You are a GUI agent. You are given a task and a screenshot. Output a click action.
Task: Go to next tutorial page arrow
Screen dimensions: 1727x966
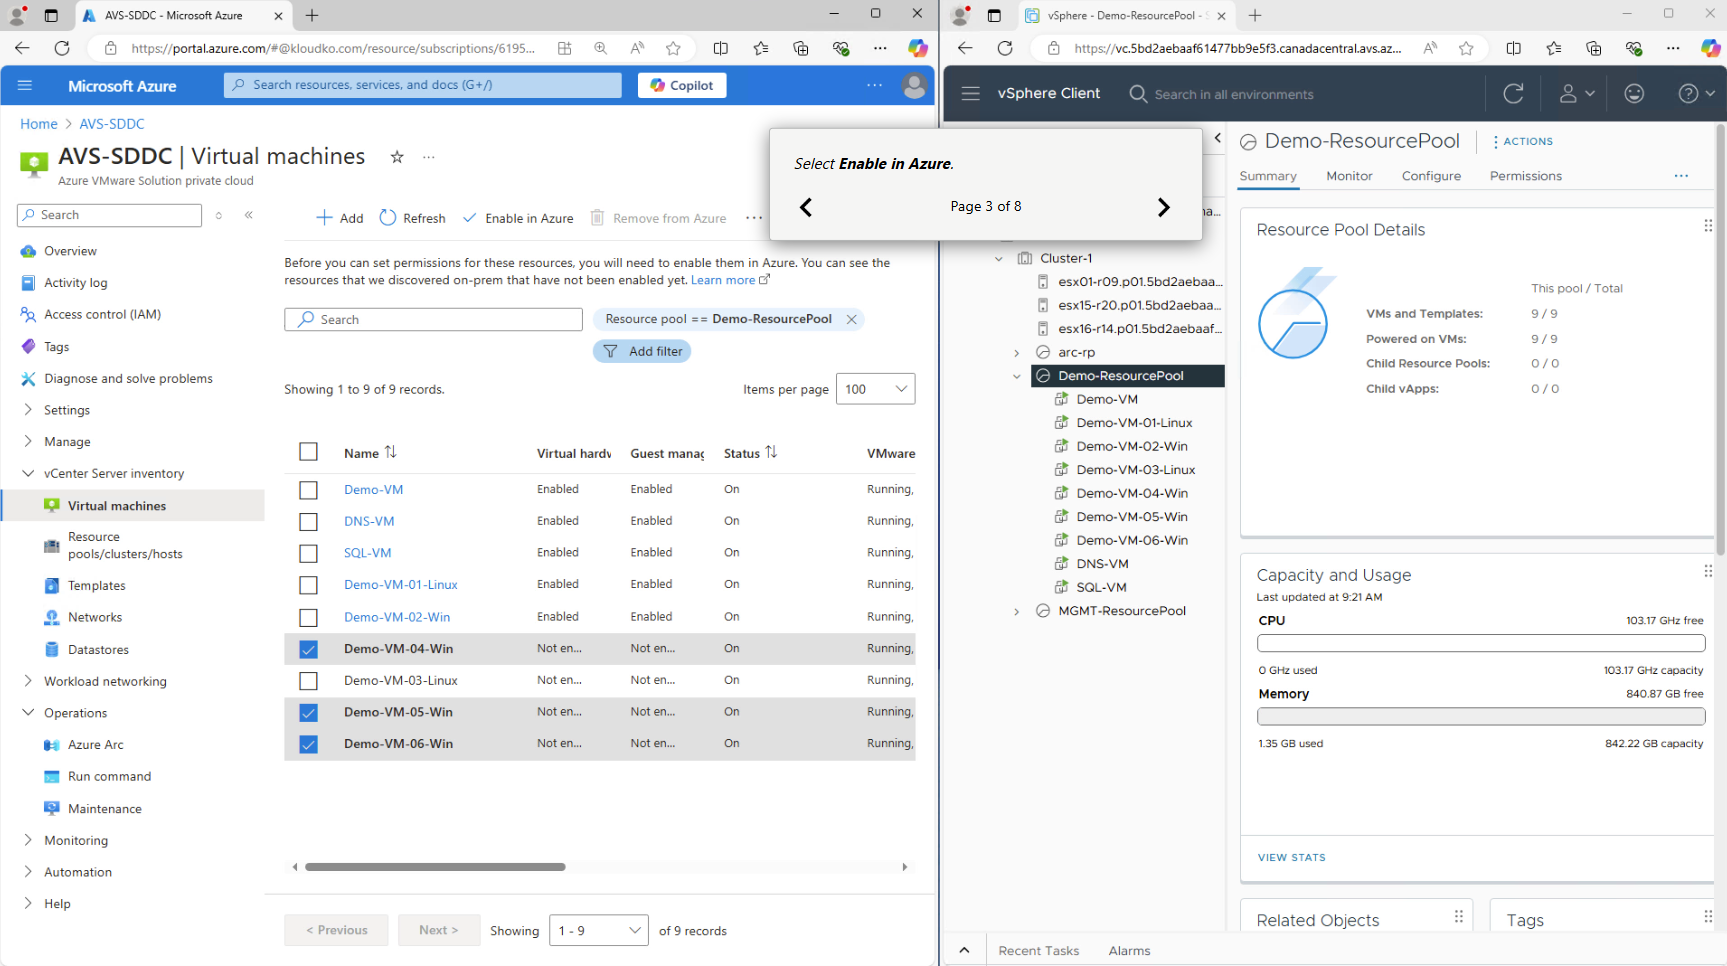point(1163,207)
